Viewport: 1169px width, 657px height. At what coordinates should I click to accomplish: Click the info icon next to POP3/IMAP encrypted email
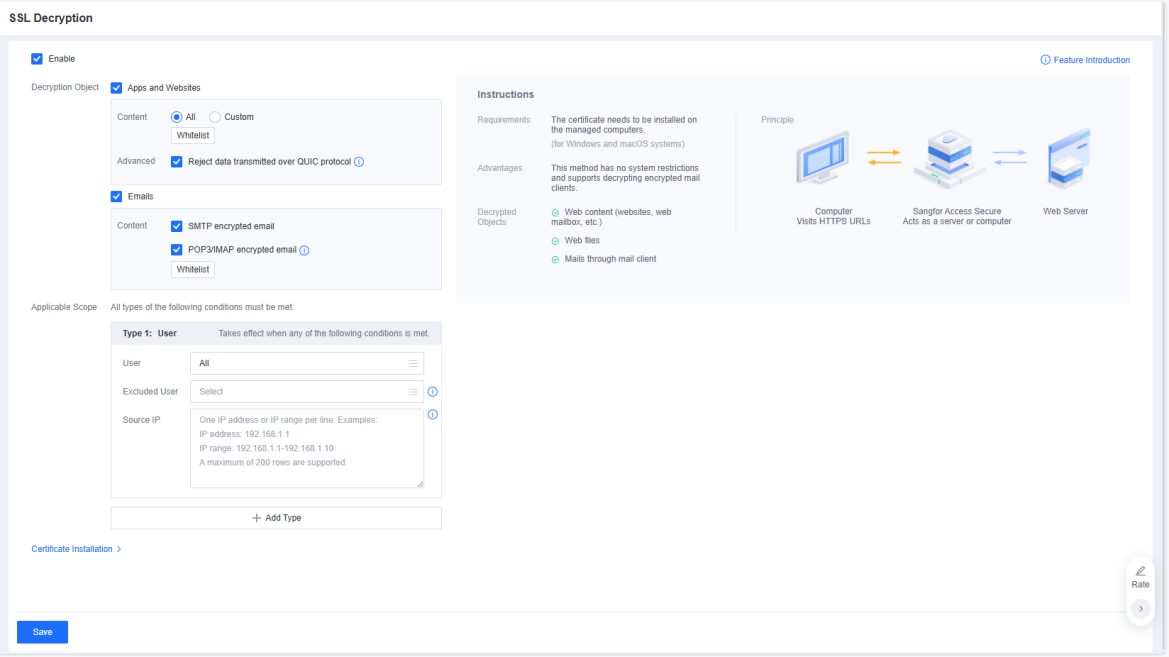tap(304, 251)
